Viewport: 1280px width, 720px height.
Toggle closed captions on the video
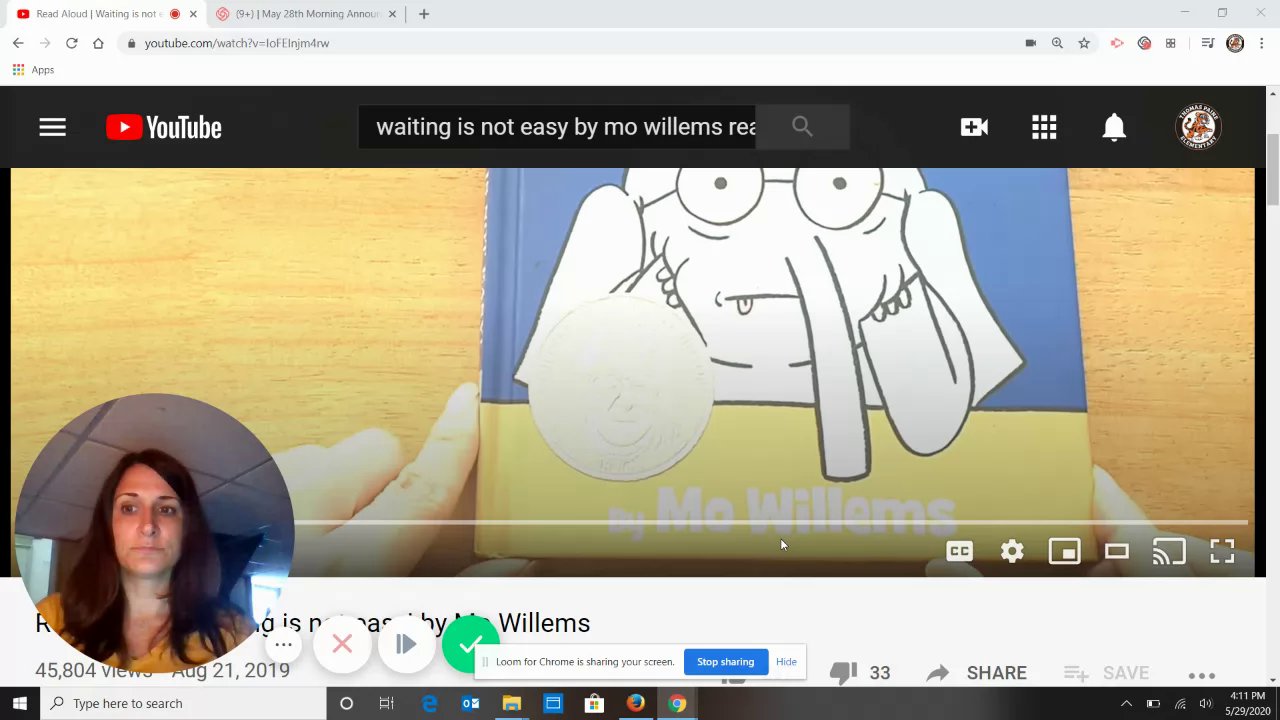tap(959, 551)
